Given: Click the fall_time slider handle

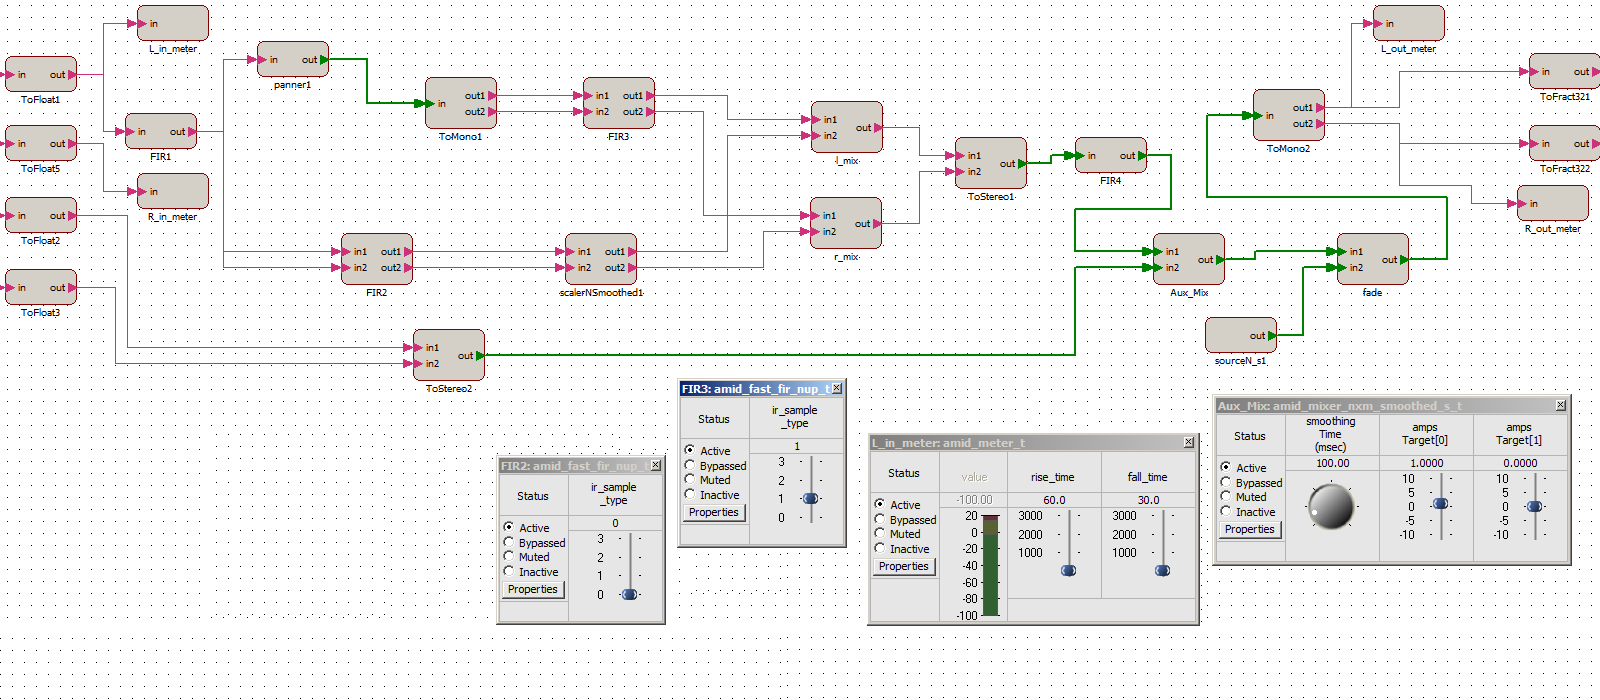Looking at the screenshot, I should [1163, 570].
